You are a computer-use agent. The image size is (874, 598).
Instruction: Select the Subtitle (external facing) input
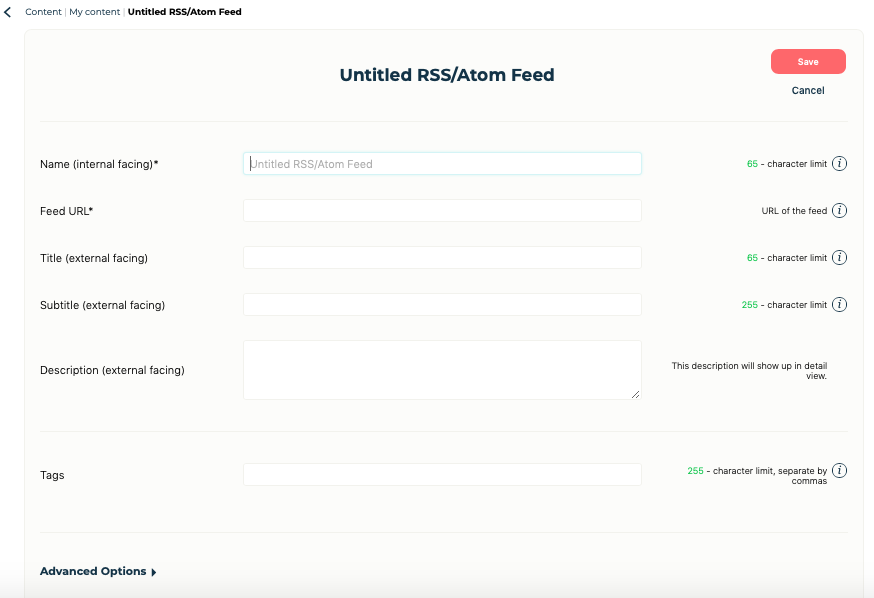[442, 305]
